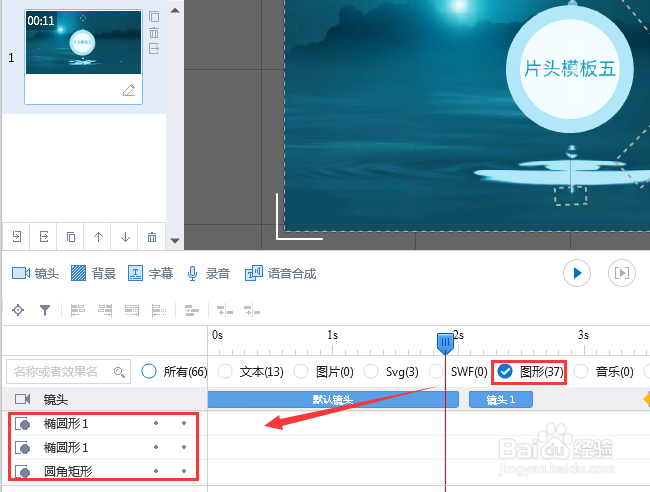Click the align left timeline icon
The height and width of the screenshot is (492, 650).
78,310
